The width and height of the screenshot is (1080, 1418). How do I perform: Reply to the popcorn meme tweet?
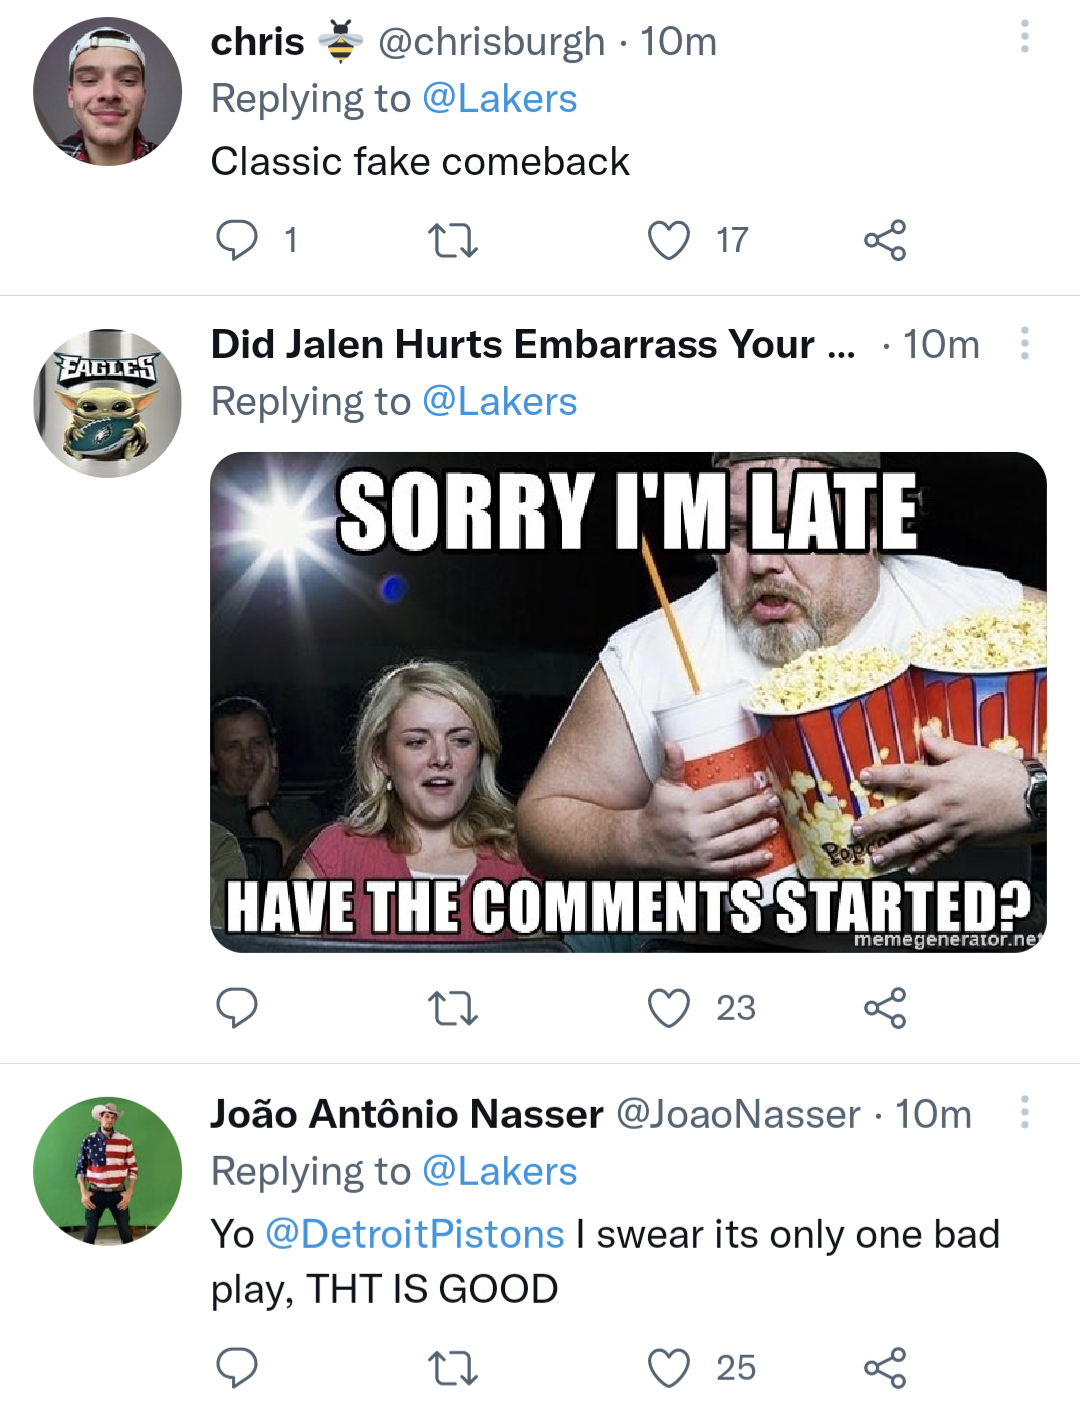[x=237, y=1008]
